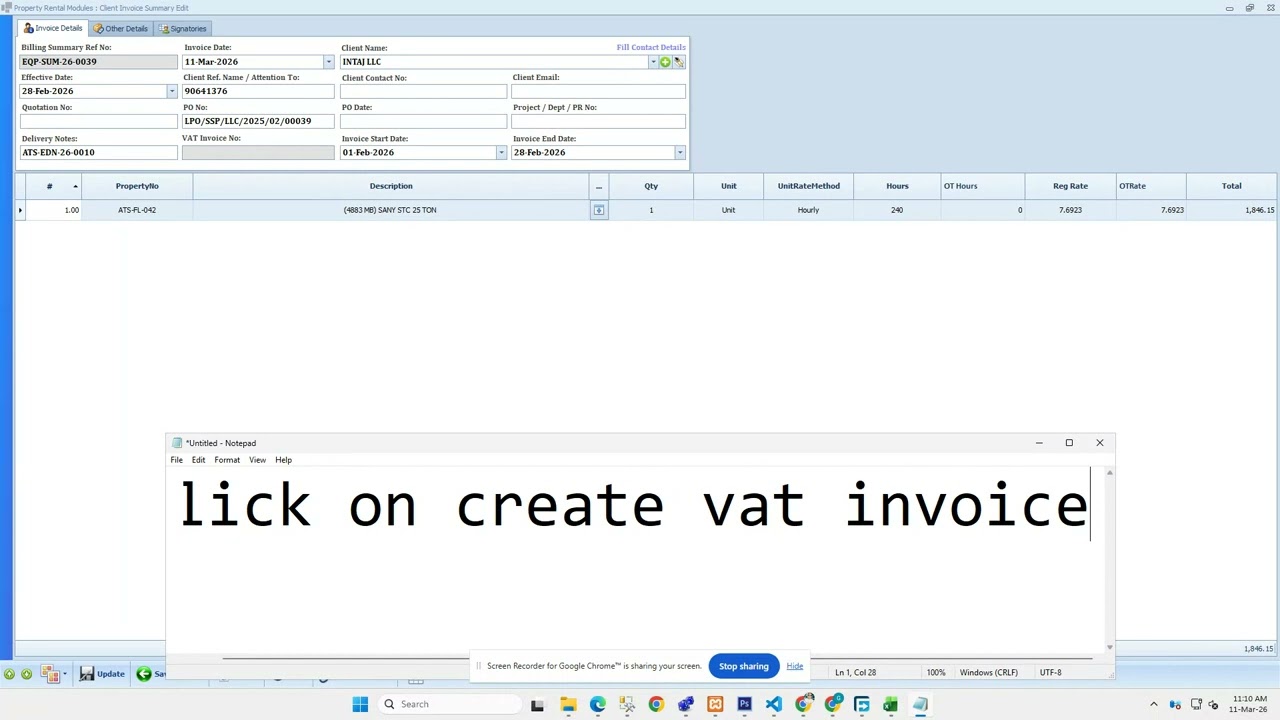The image size is (1280, 720).
Task: Click the UnitRateMethod column header
Action: point(809,186)
